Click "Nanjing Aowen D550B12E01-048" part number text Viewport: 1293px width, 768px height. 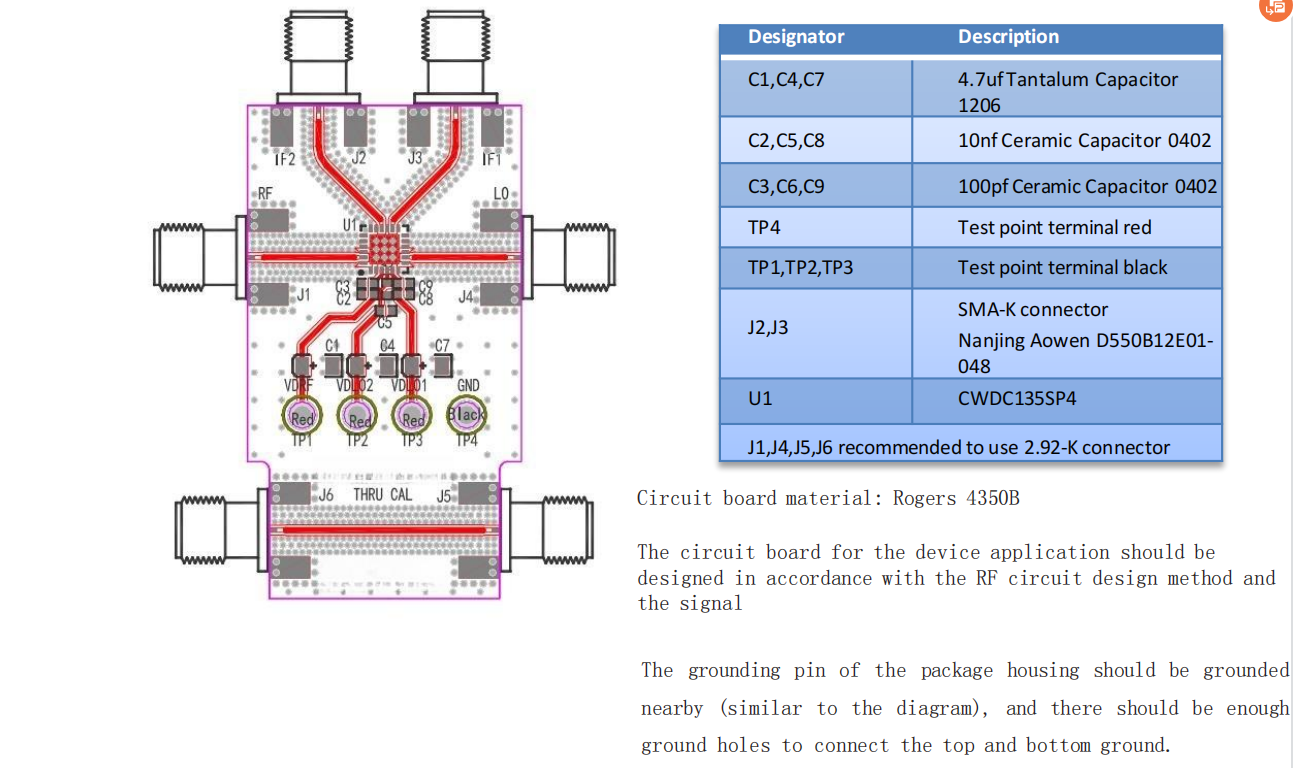pos(1085,353)
